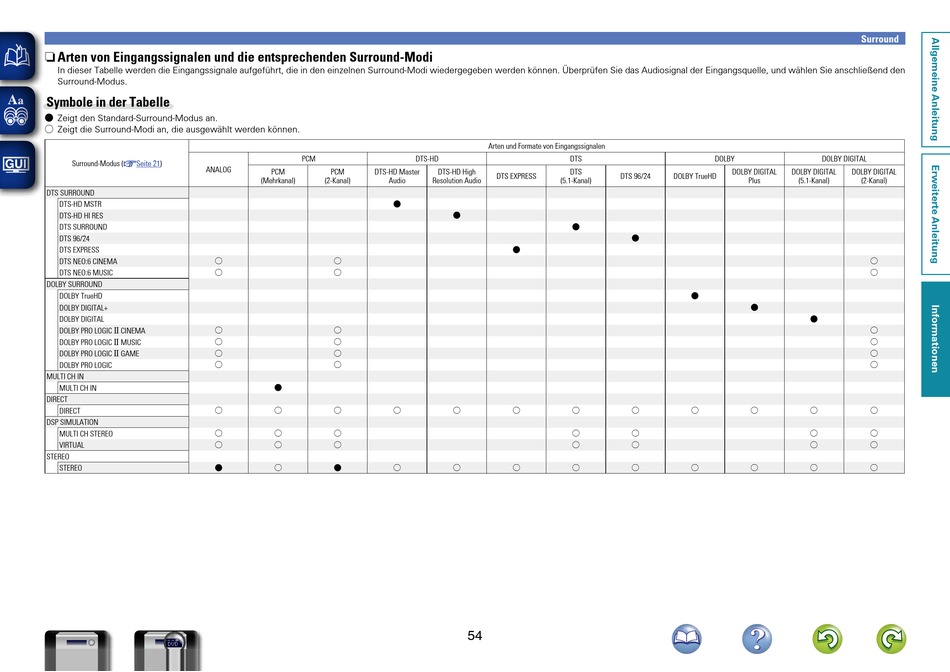Screen dimensions: 950x672
Task: Show the rear panel device image
Action: [x=167, y=650]
